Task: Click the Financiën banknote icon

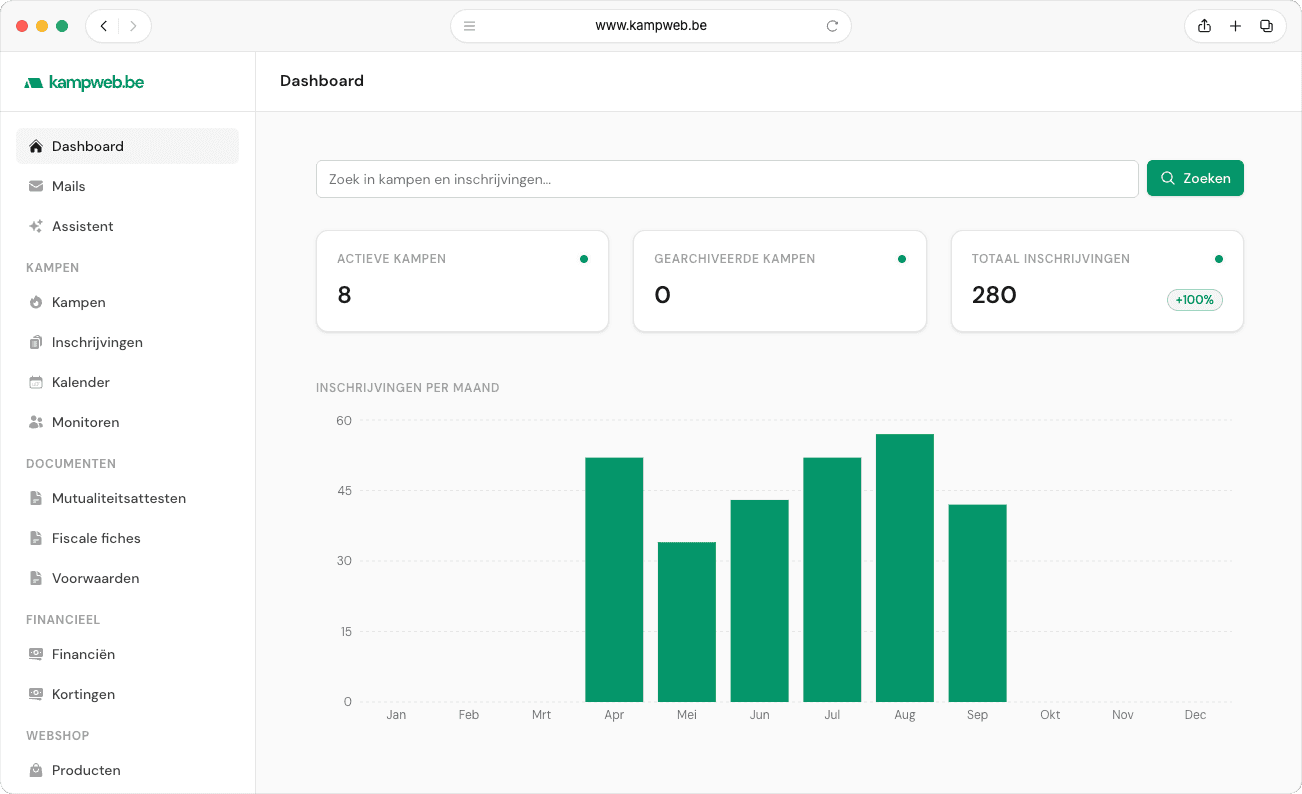Action: click(x=36, y=654)
